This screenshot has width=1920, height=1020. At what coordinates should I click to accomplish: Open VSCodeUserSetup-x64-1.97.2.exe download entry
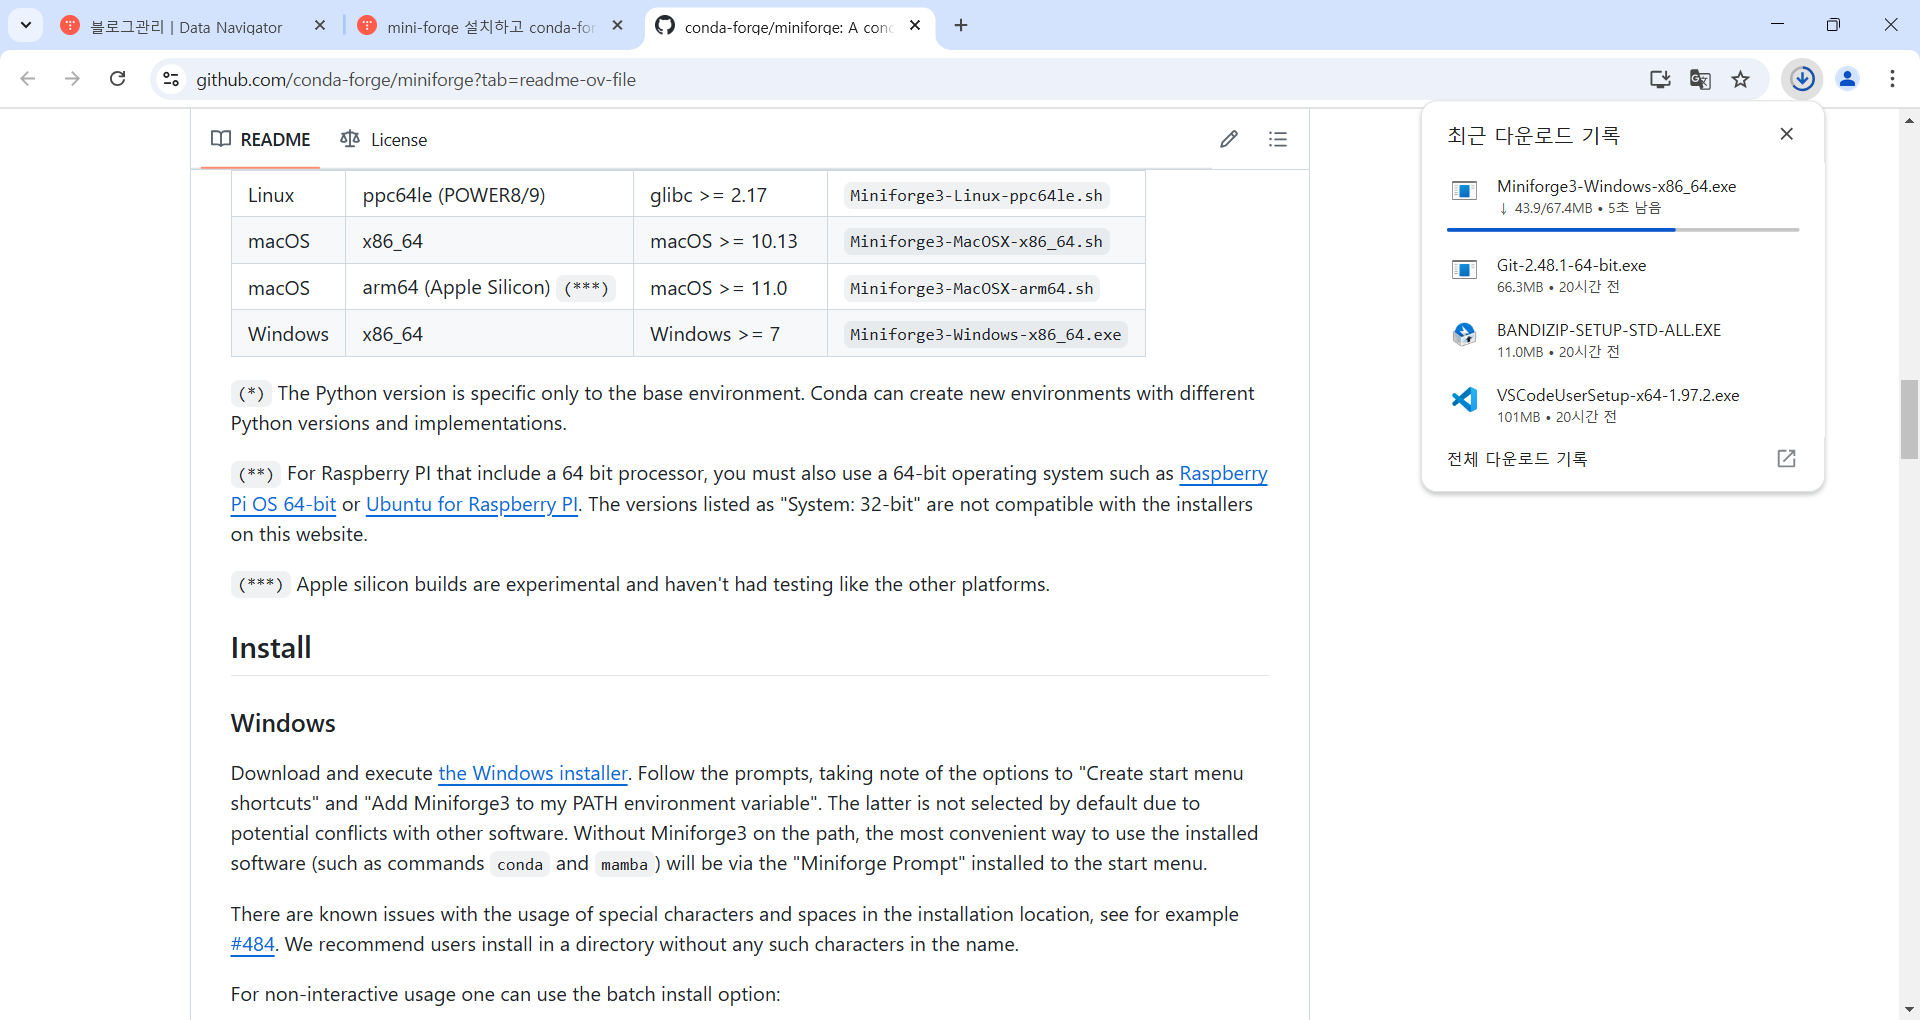[x=1622, y=405]
